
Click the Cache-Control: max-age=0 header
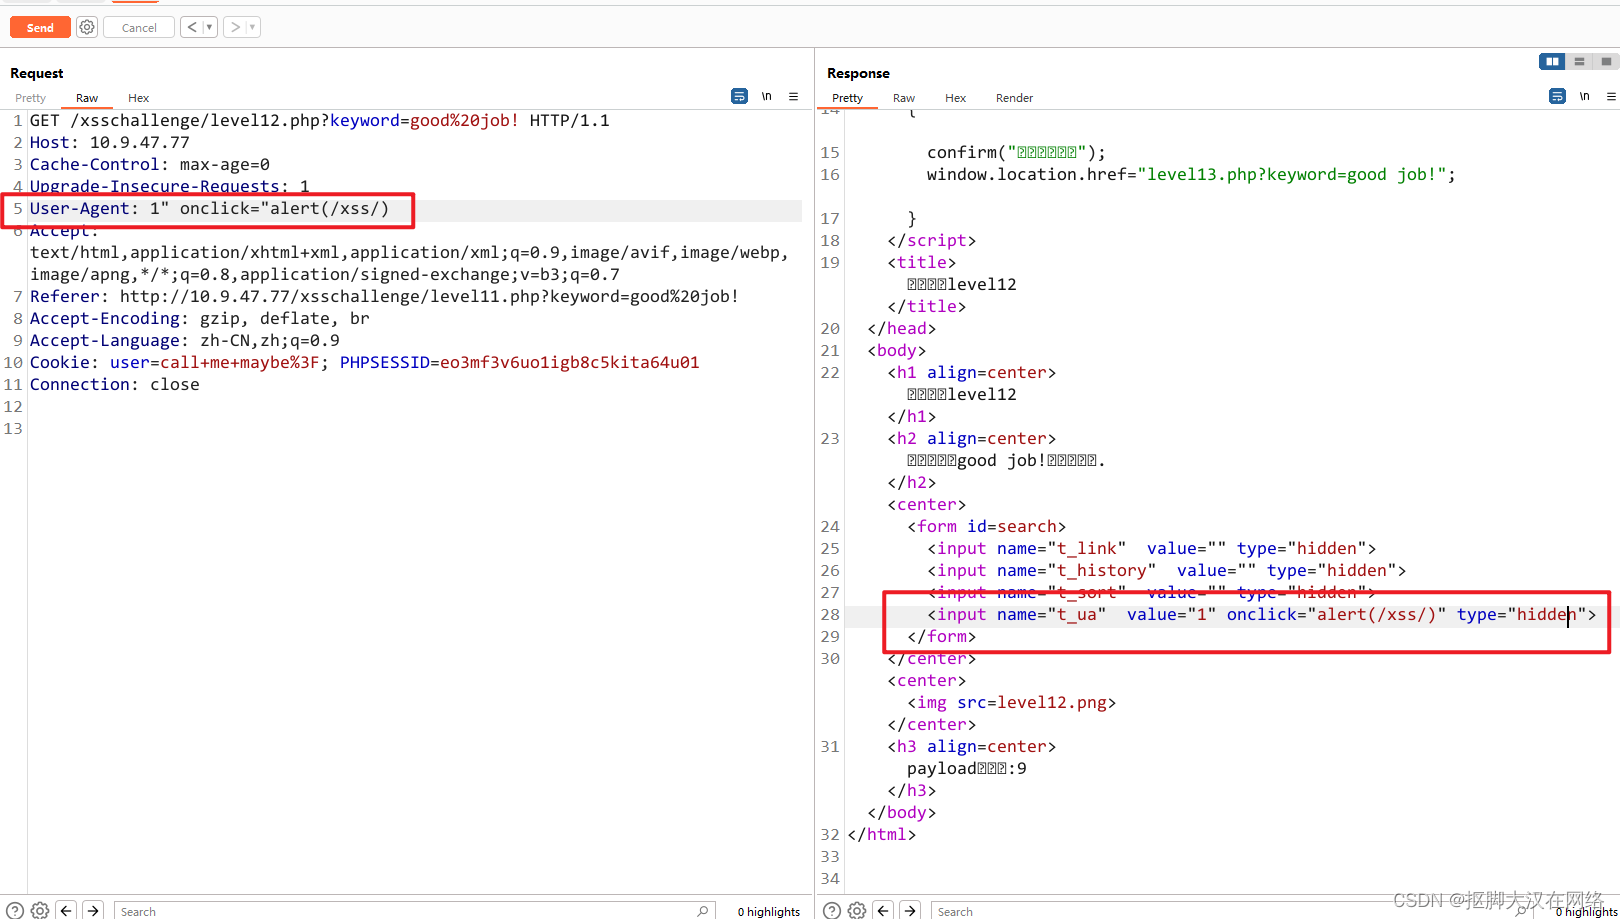(150, 164)
